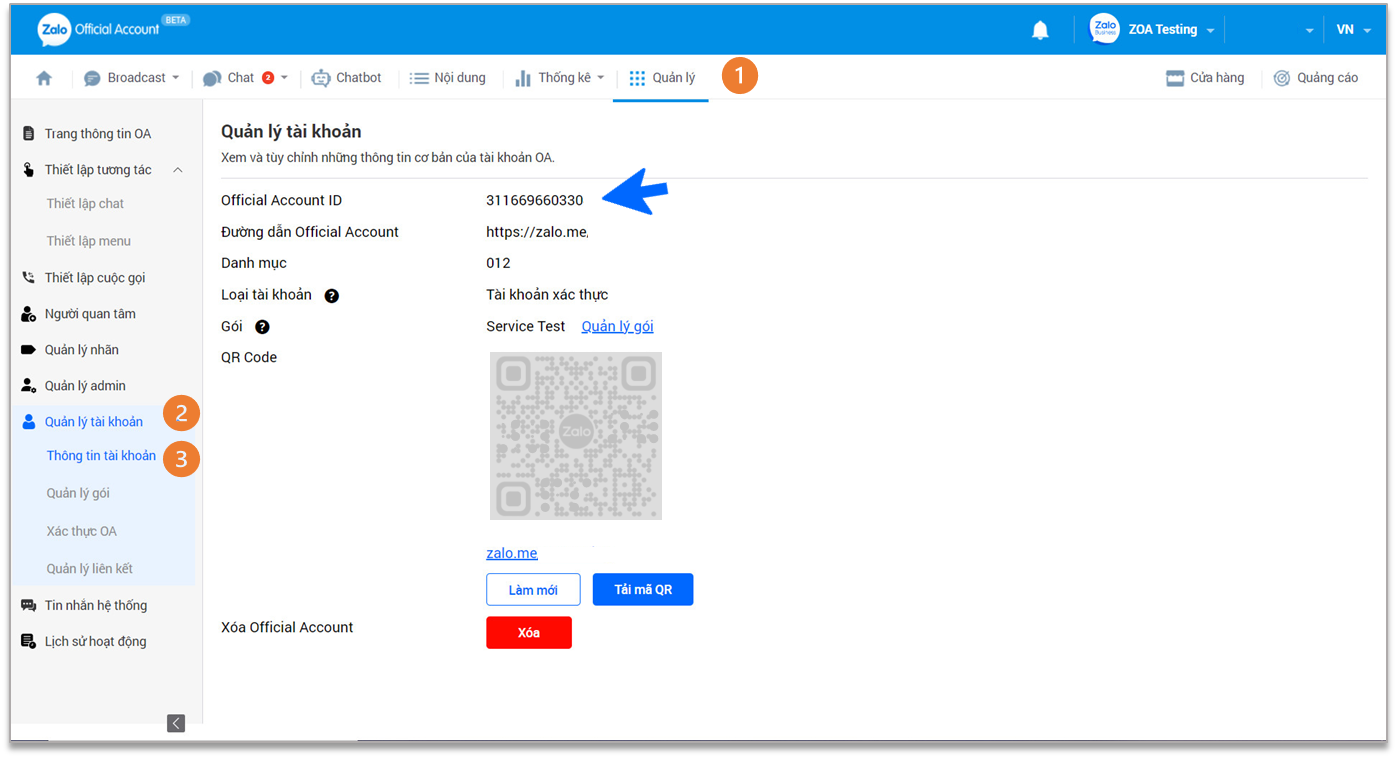
Task: Collapse sidebar using bottom arrow icon
Action: pyautogui.click(x=176, y=723)
